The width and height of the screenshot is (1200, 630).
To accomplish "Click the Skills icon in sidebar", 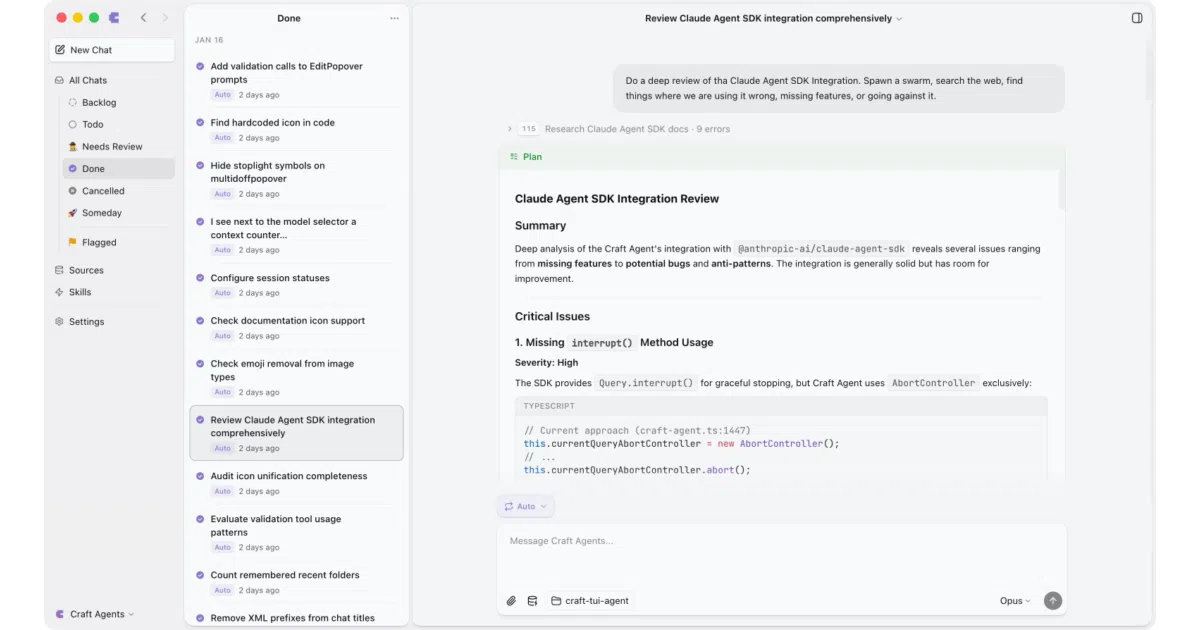I will (x=59, y=292).
